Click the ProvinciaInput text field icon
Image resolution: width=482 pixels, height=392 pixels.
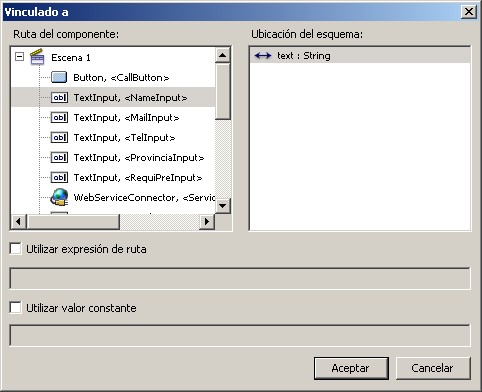click(59, 157)
